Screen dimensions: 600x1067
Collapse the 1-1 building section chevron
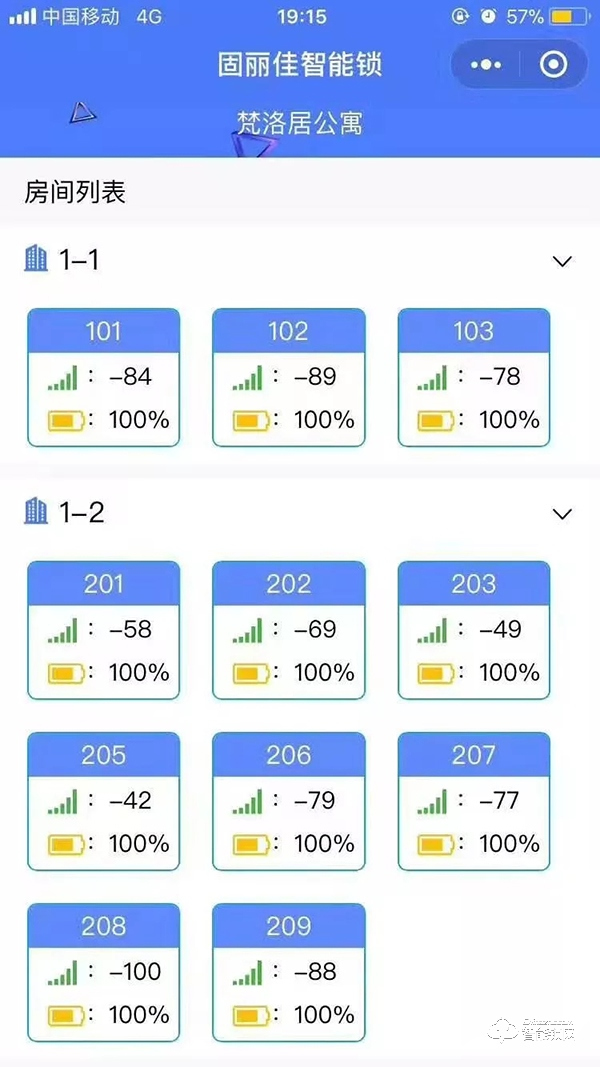pos(563,262)
